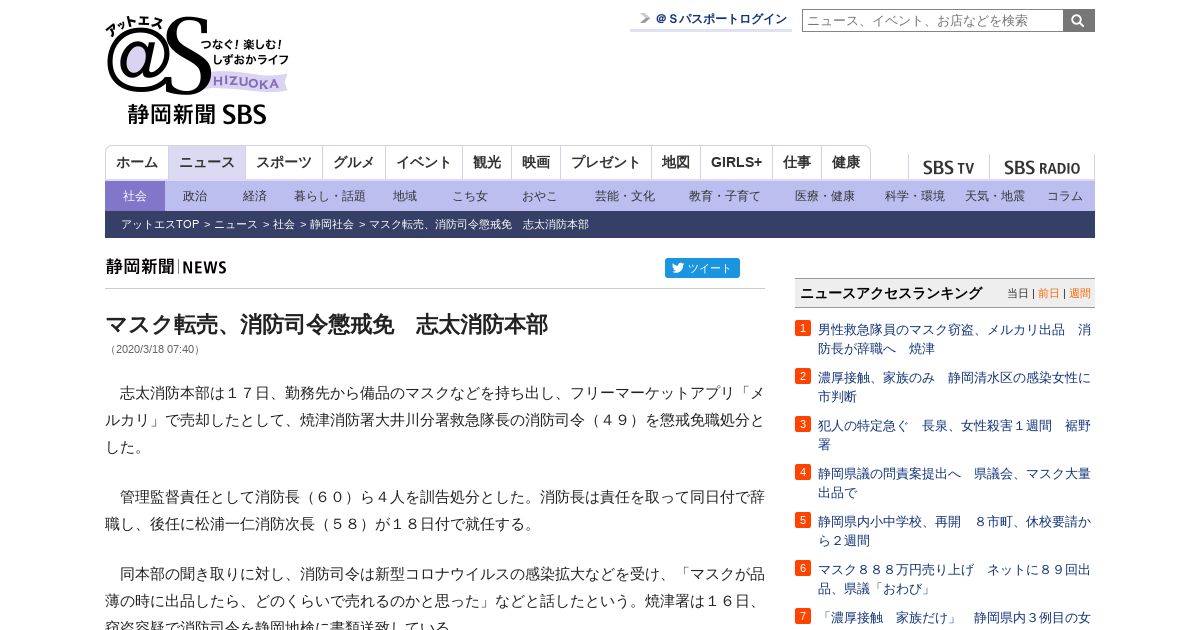Screen dimensions: 1200x630
Task: Open ranking article 濃厚接触、家族のみ
Action: tap(954, 387)
